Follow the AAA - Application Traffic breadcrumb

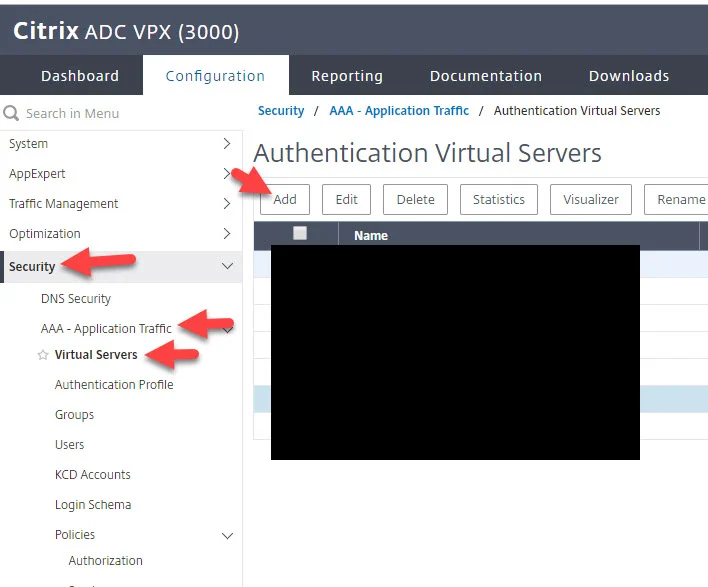click(399, 111)
